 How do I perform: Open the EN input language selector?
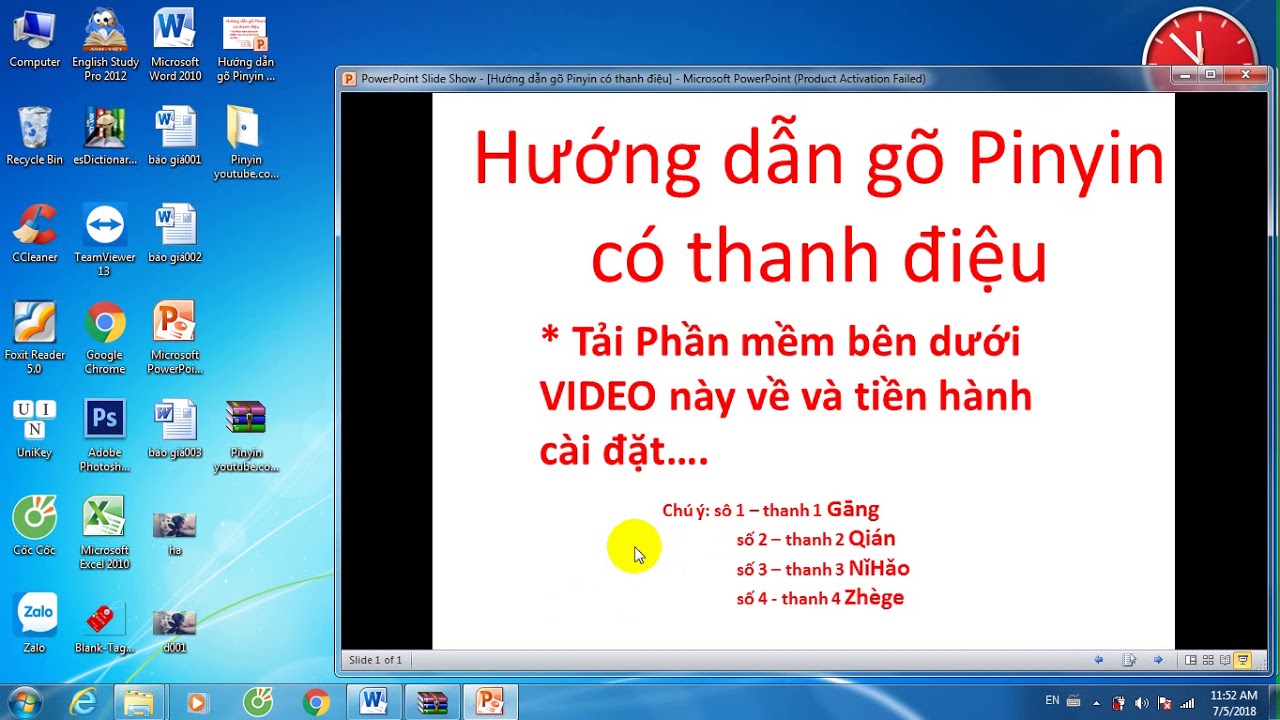click(1052, 701)
